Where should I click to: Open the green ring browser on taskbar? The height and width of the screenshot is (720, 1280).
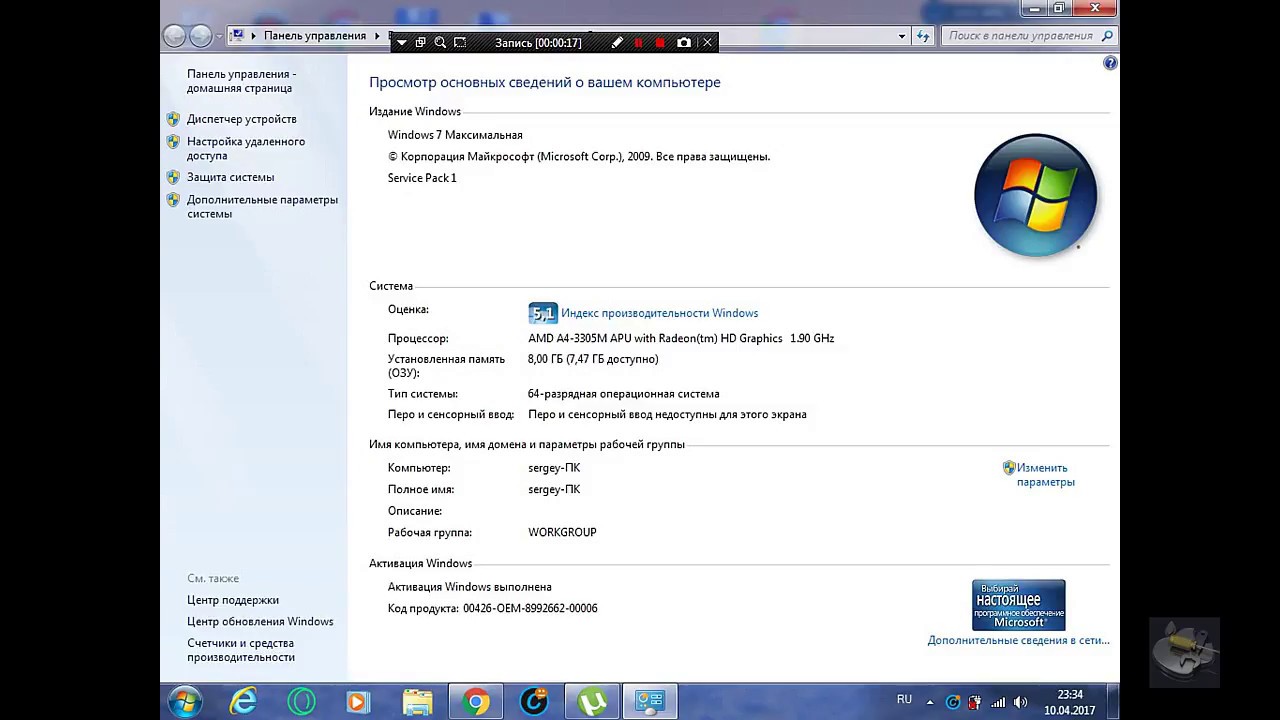[301, 702]
